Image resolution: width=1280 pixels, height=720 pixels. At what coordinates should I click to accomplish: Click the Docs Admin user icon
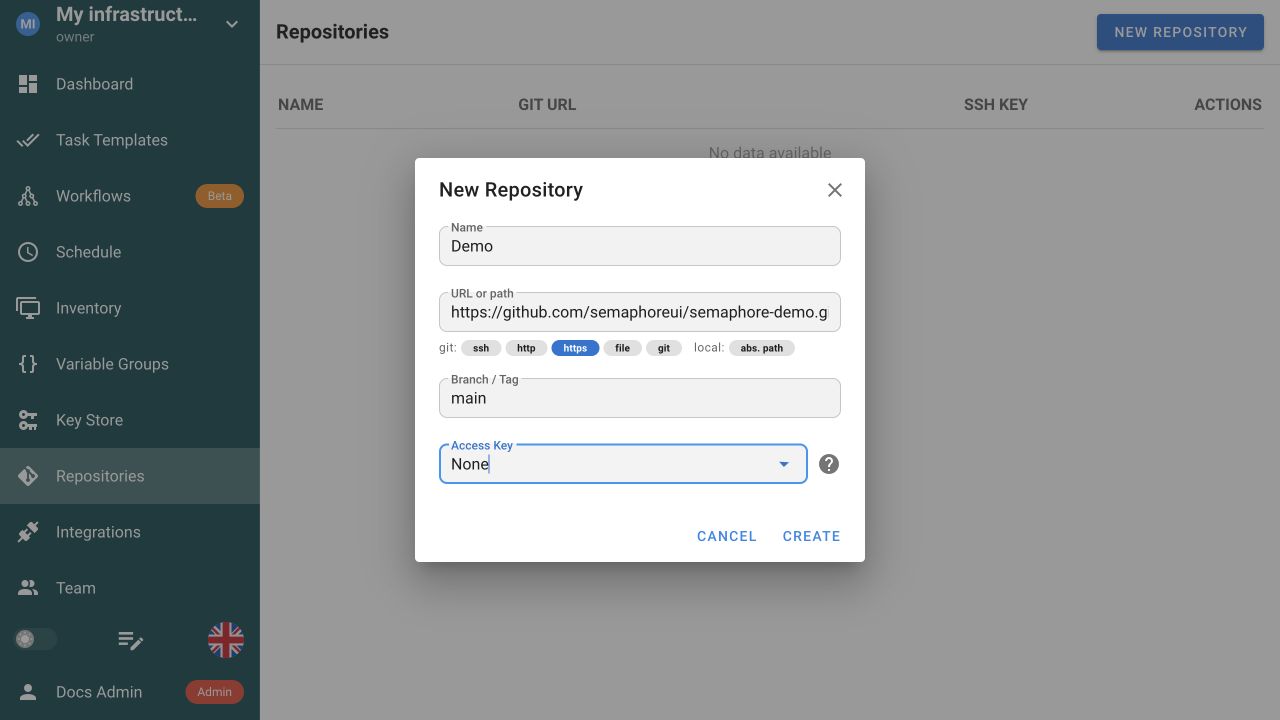click(x=28, y=692)
